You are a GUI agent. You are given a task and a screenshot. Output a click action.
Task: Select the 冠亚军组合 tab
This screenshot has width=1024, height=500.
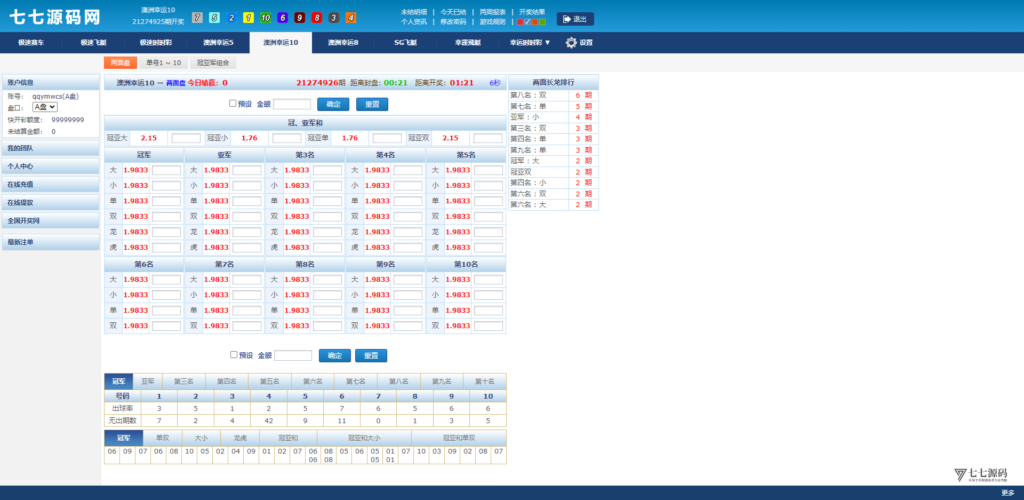click(211, 63)
